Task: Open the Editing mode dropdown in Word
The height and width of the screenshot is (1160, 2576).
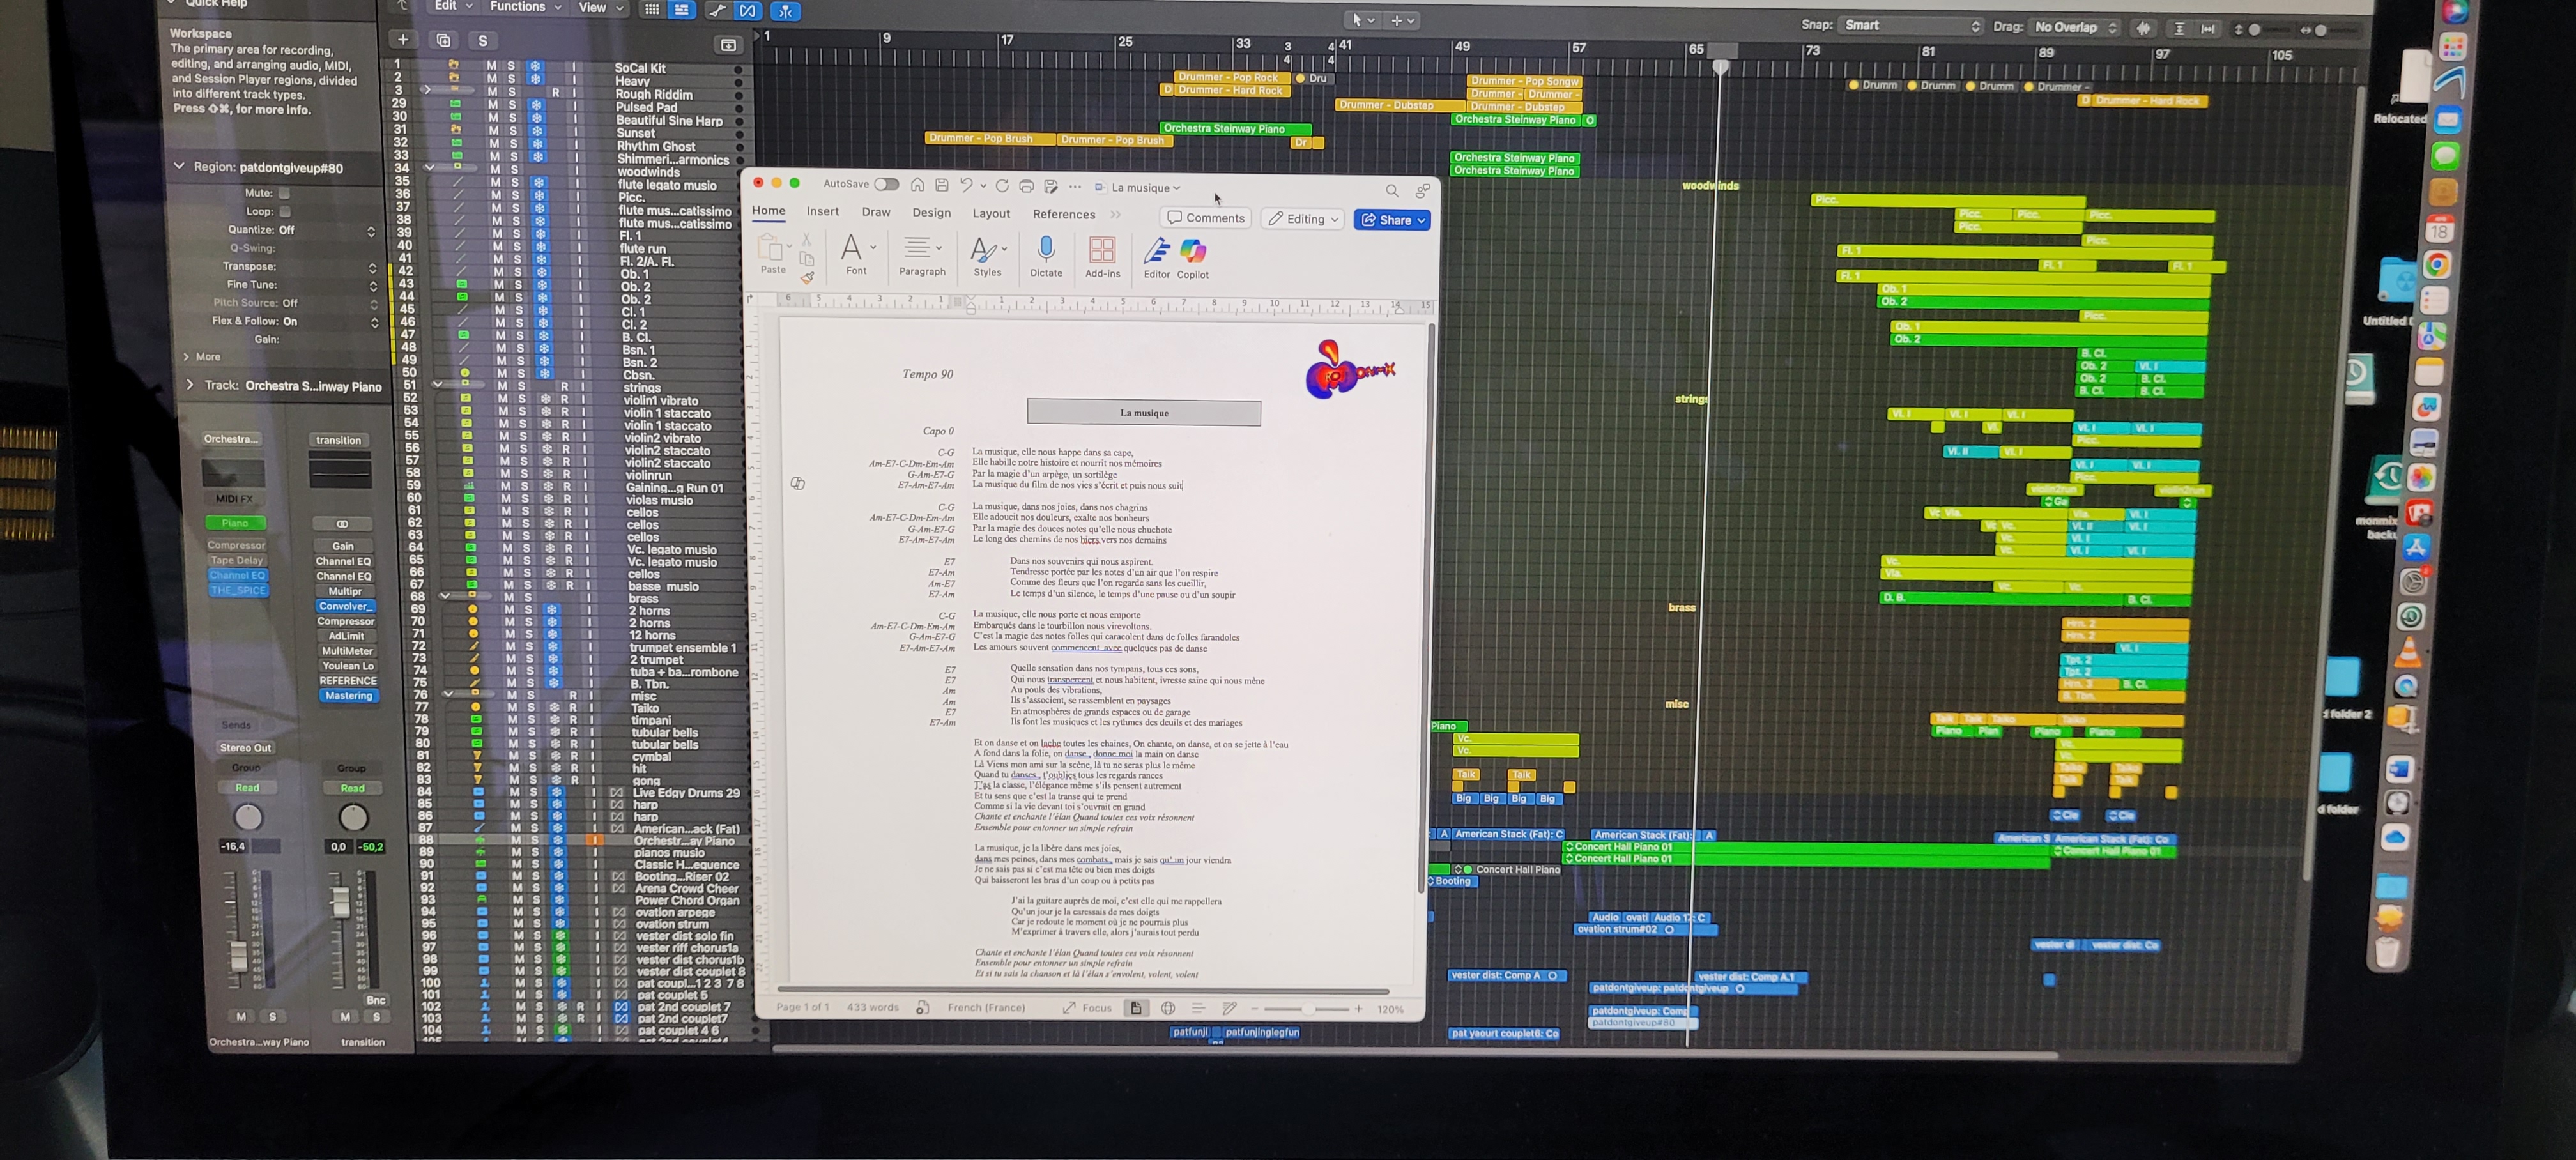Action: (1303, 219)
